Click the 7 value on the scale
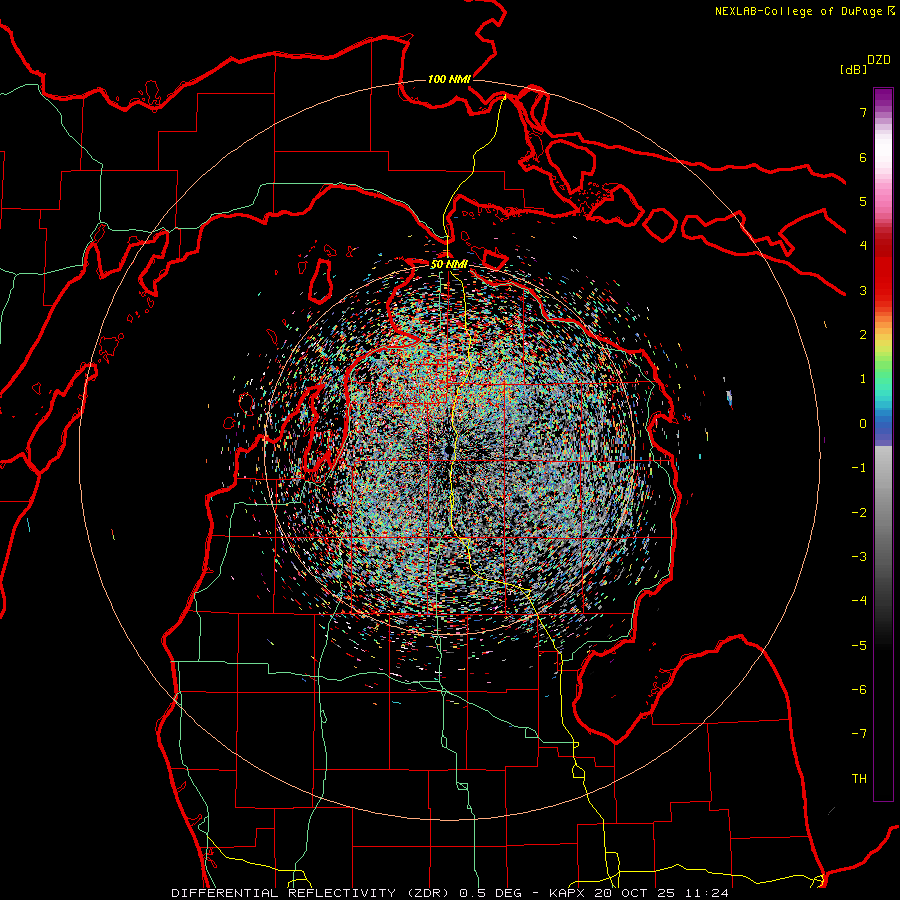The image size is (900, 900). (x=863, y=112)
